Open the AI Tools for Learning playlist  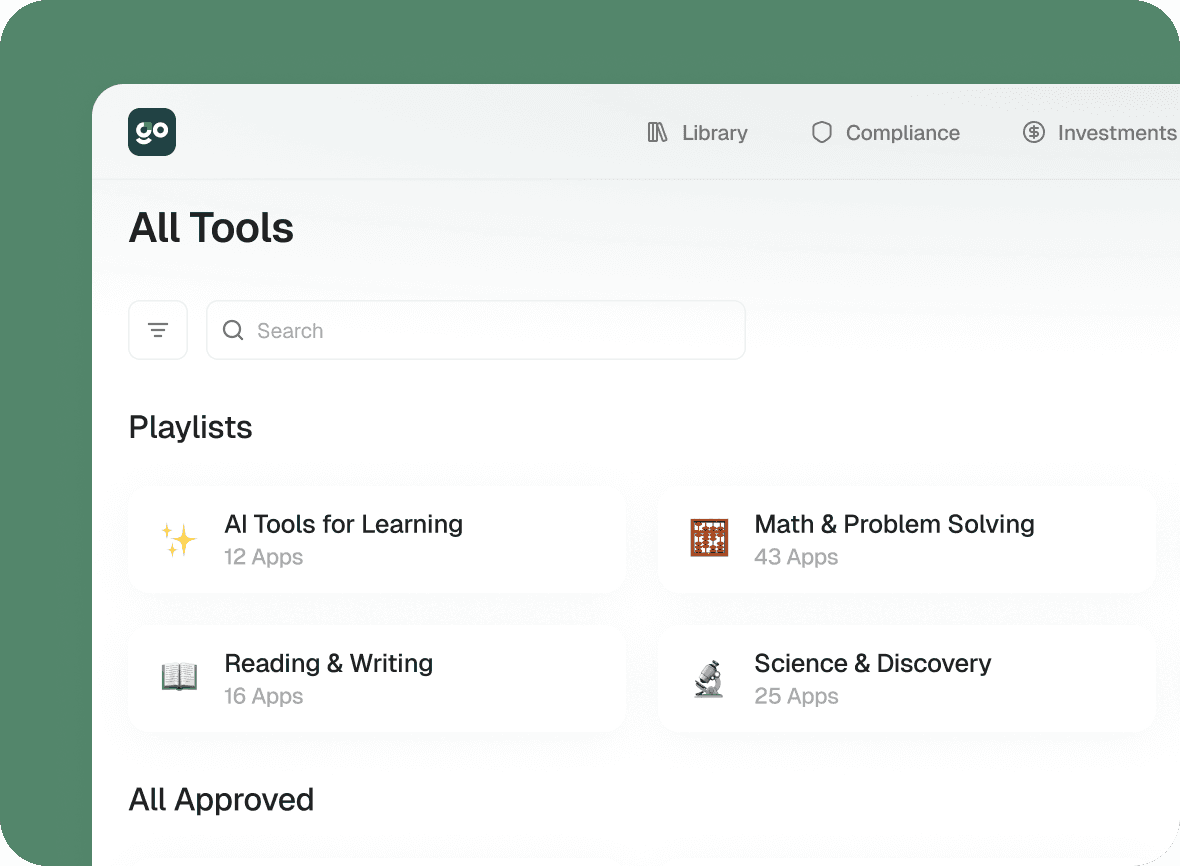click(x=378, y=539)
